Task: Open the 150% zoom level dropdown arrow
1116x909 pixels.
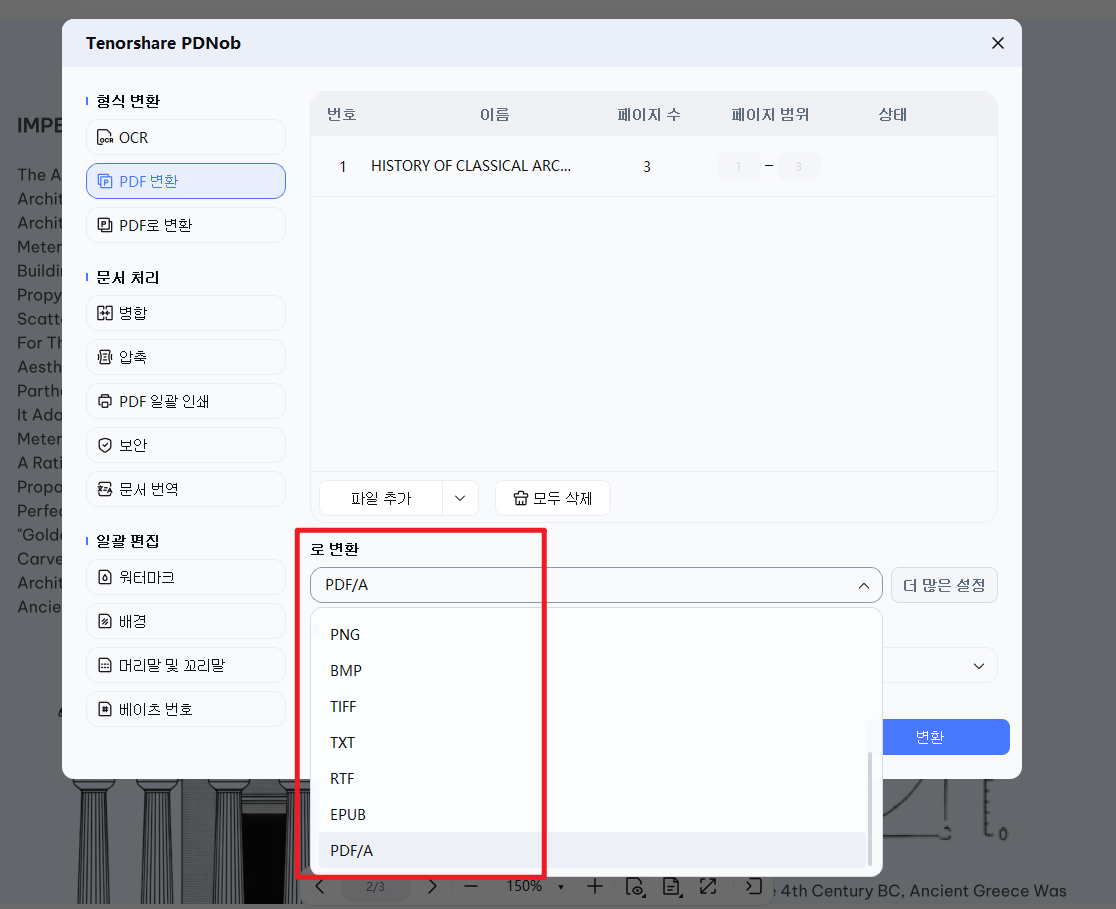Action: (561, 887)
